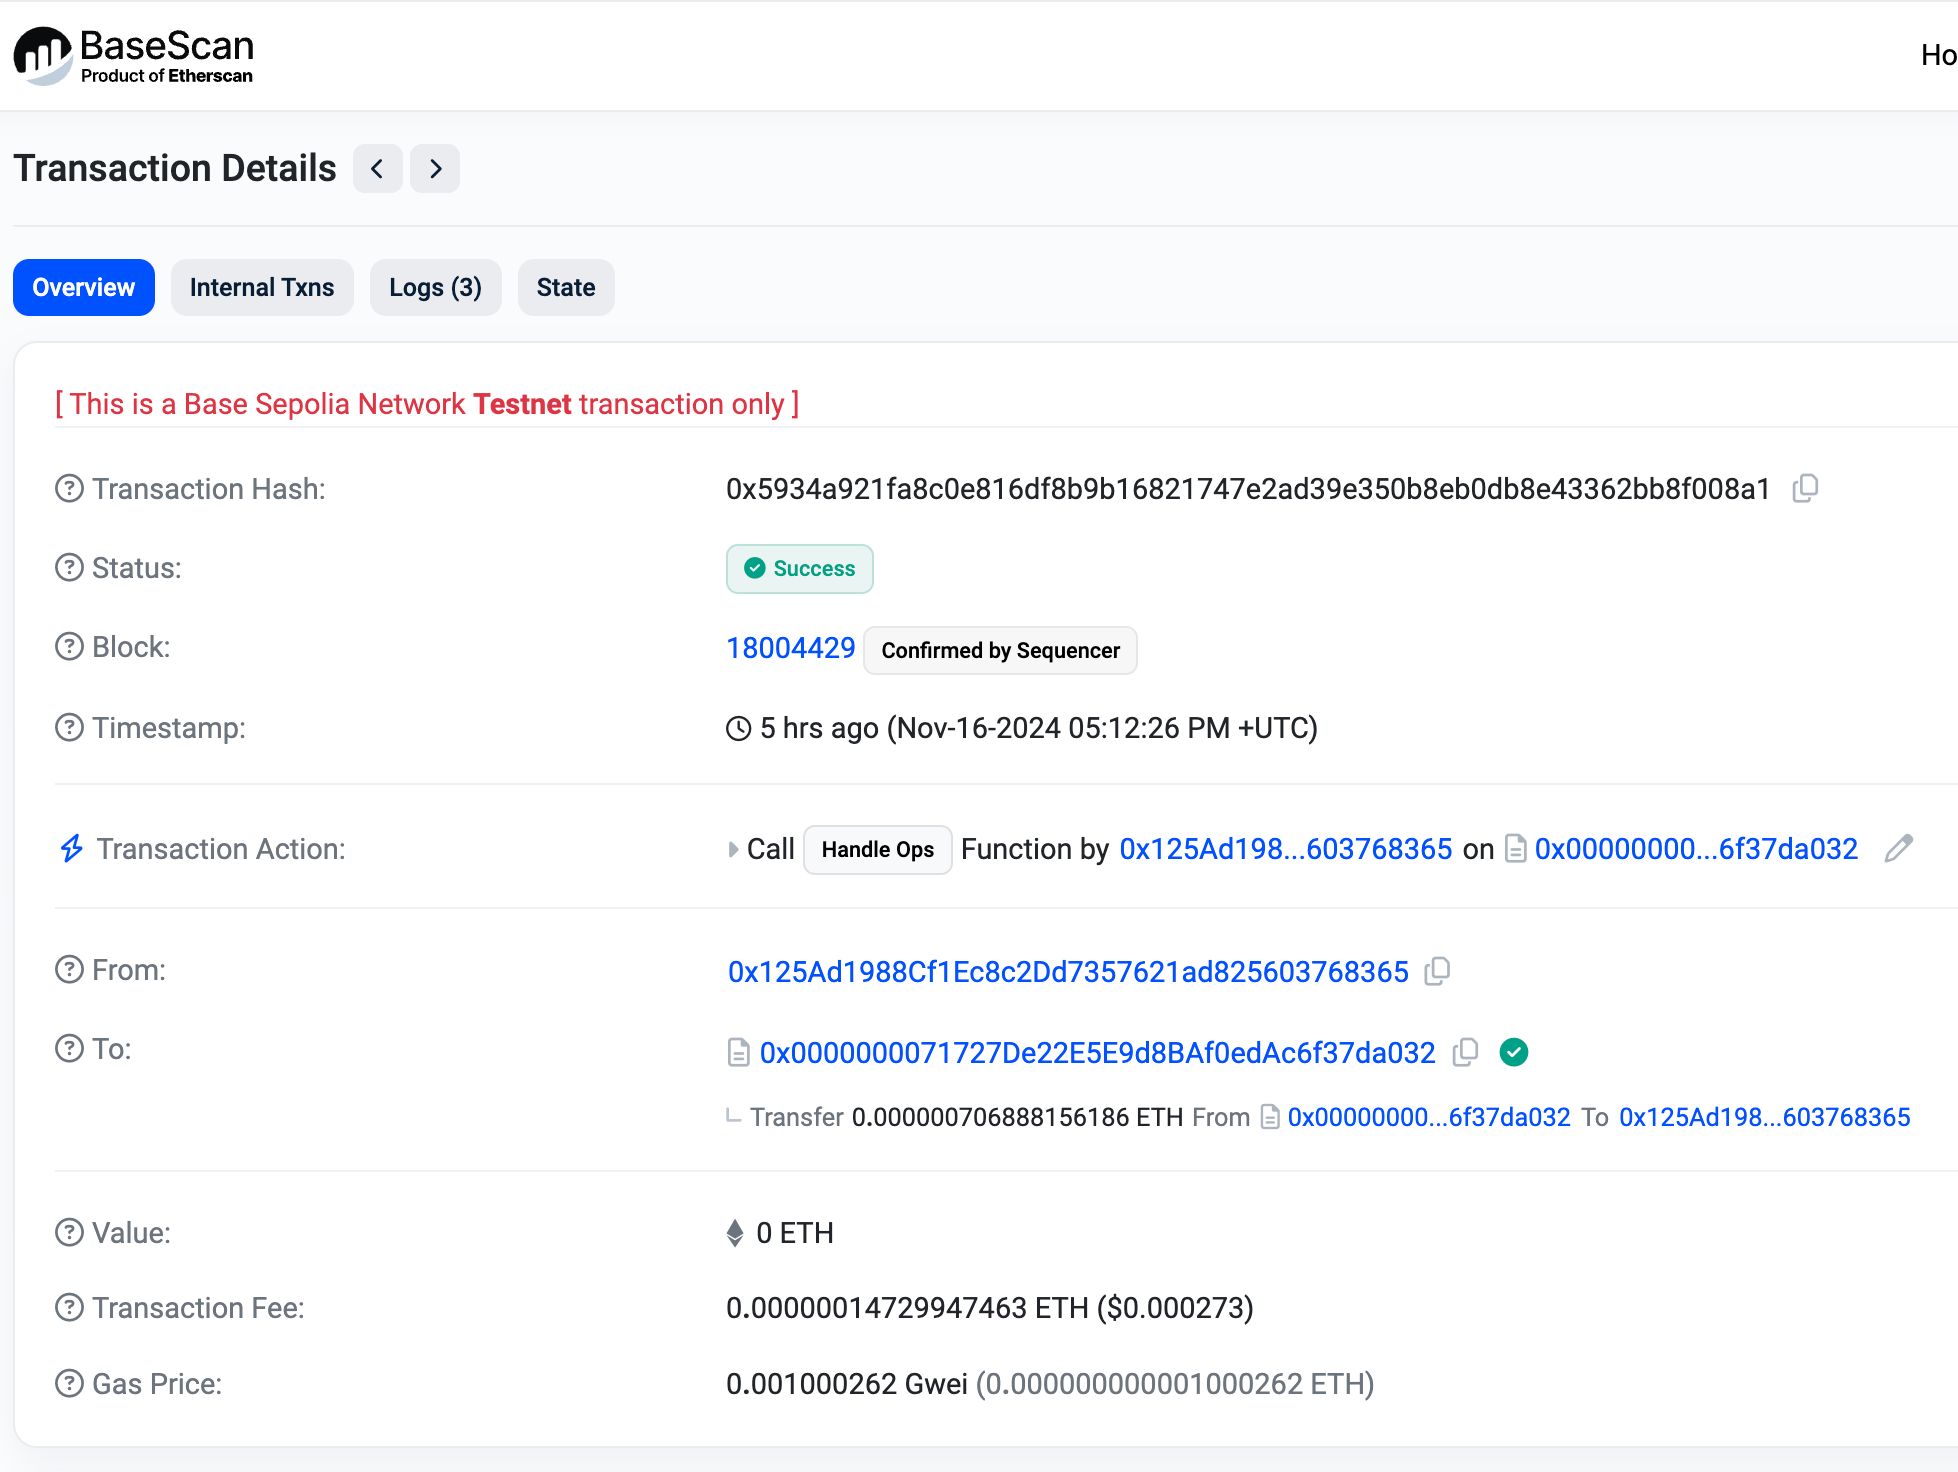Click Transfer From address 0x00000000...6f37da032
Screen dimensions: 1958x1472
(x=1429, y=1117)
